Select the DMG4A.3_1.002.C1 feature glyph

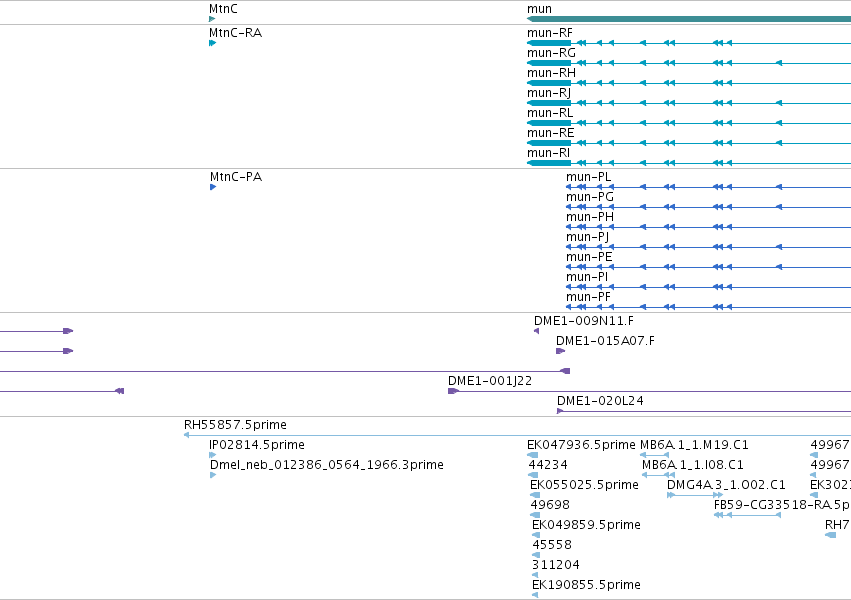(x=695, y=495)
